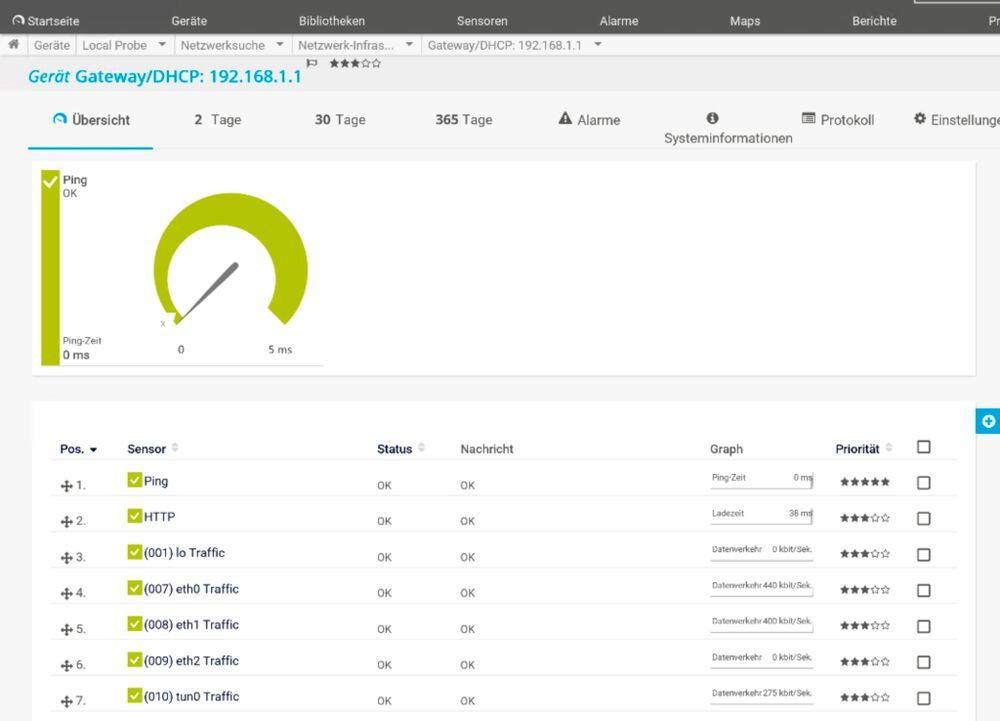The image size is (1000, 721).
Task: Check the select-all checkbox in the table header
Action: coord(923,446)
